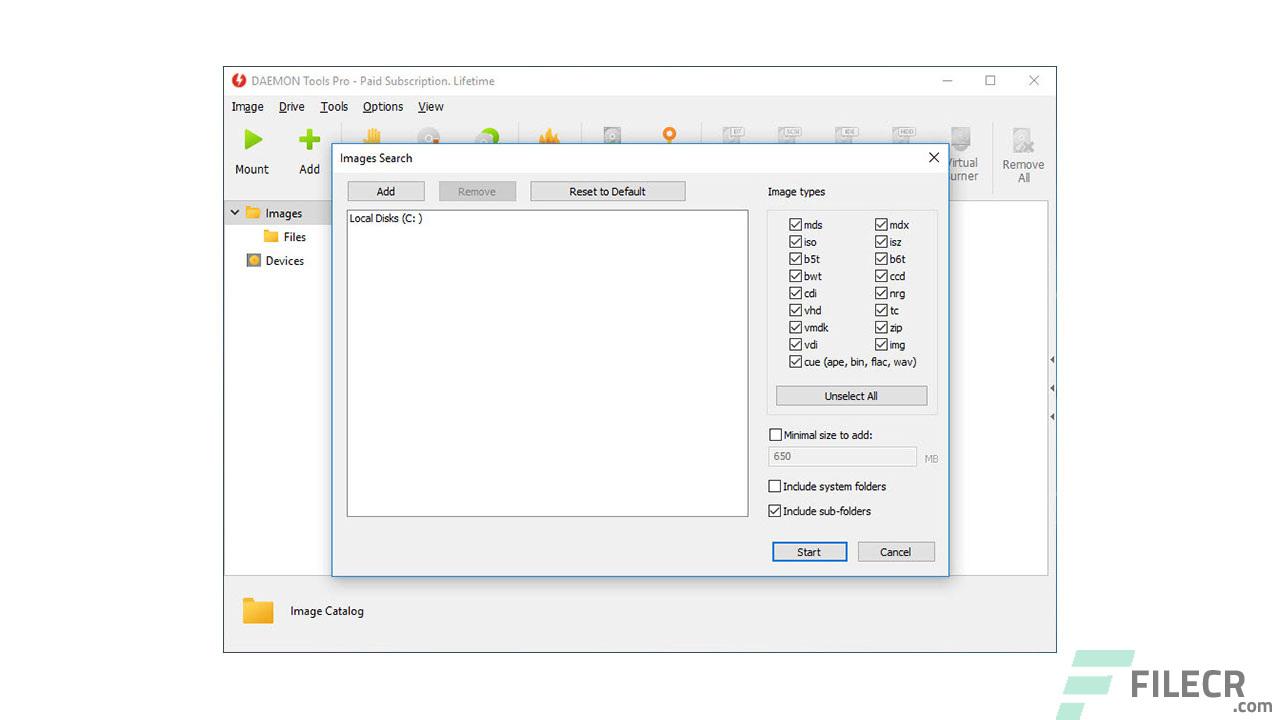
Task: Click the Cancel button
Action: pyautogui.click(x=896, y=552)
